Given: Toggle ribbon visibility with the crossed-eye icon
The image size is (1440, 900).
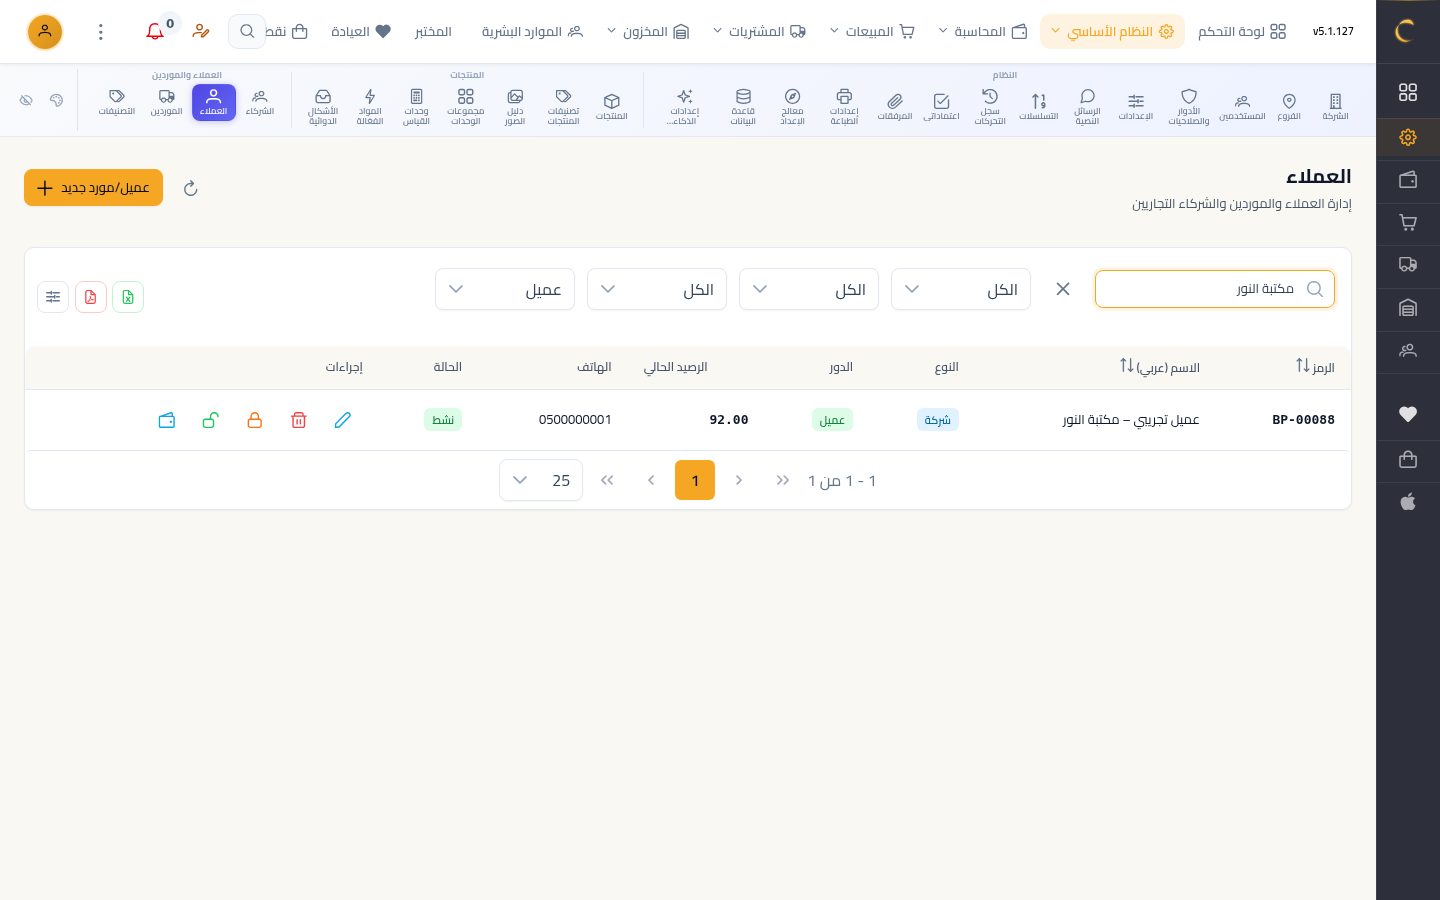Looking at the screenshot, I should point(27,100).
